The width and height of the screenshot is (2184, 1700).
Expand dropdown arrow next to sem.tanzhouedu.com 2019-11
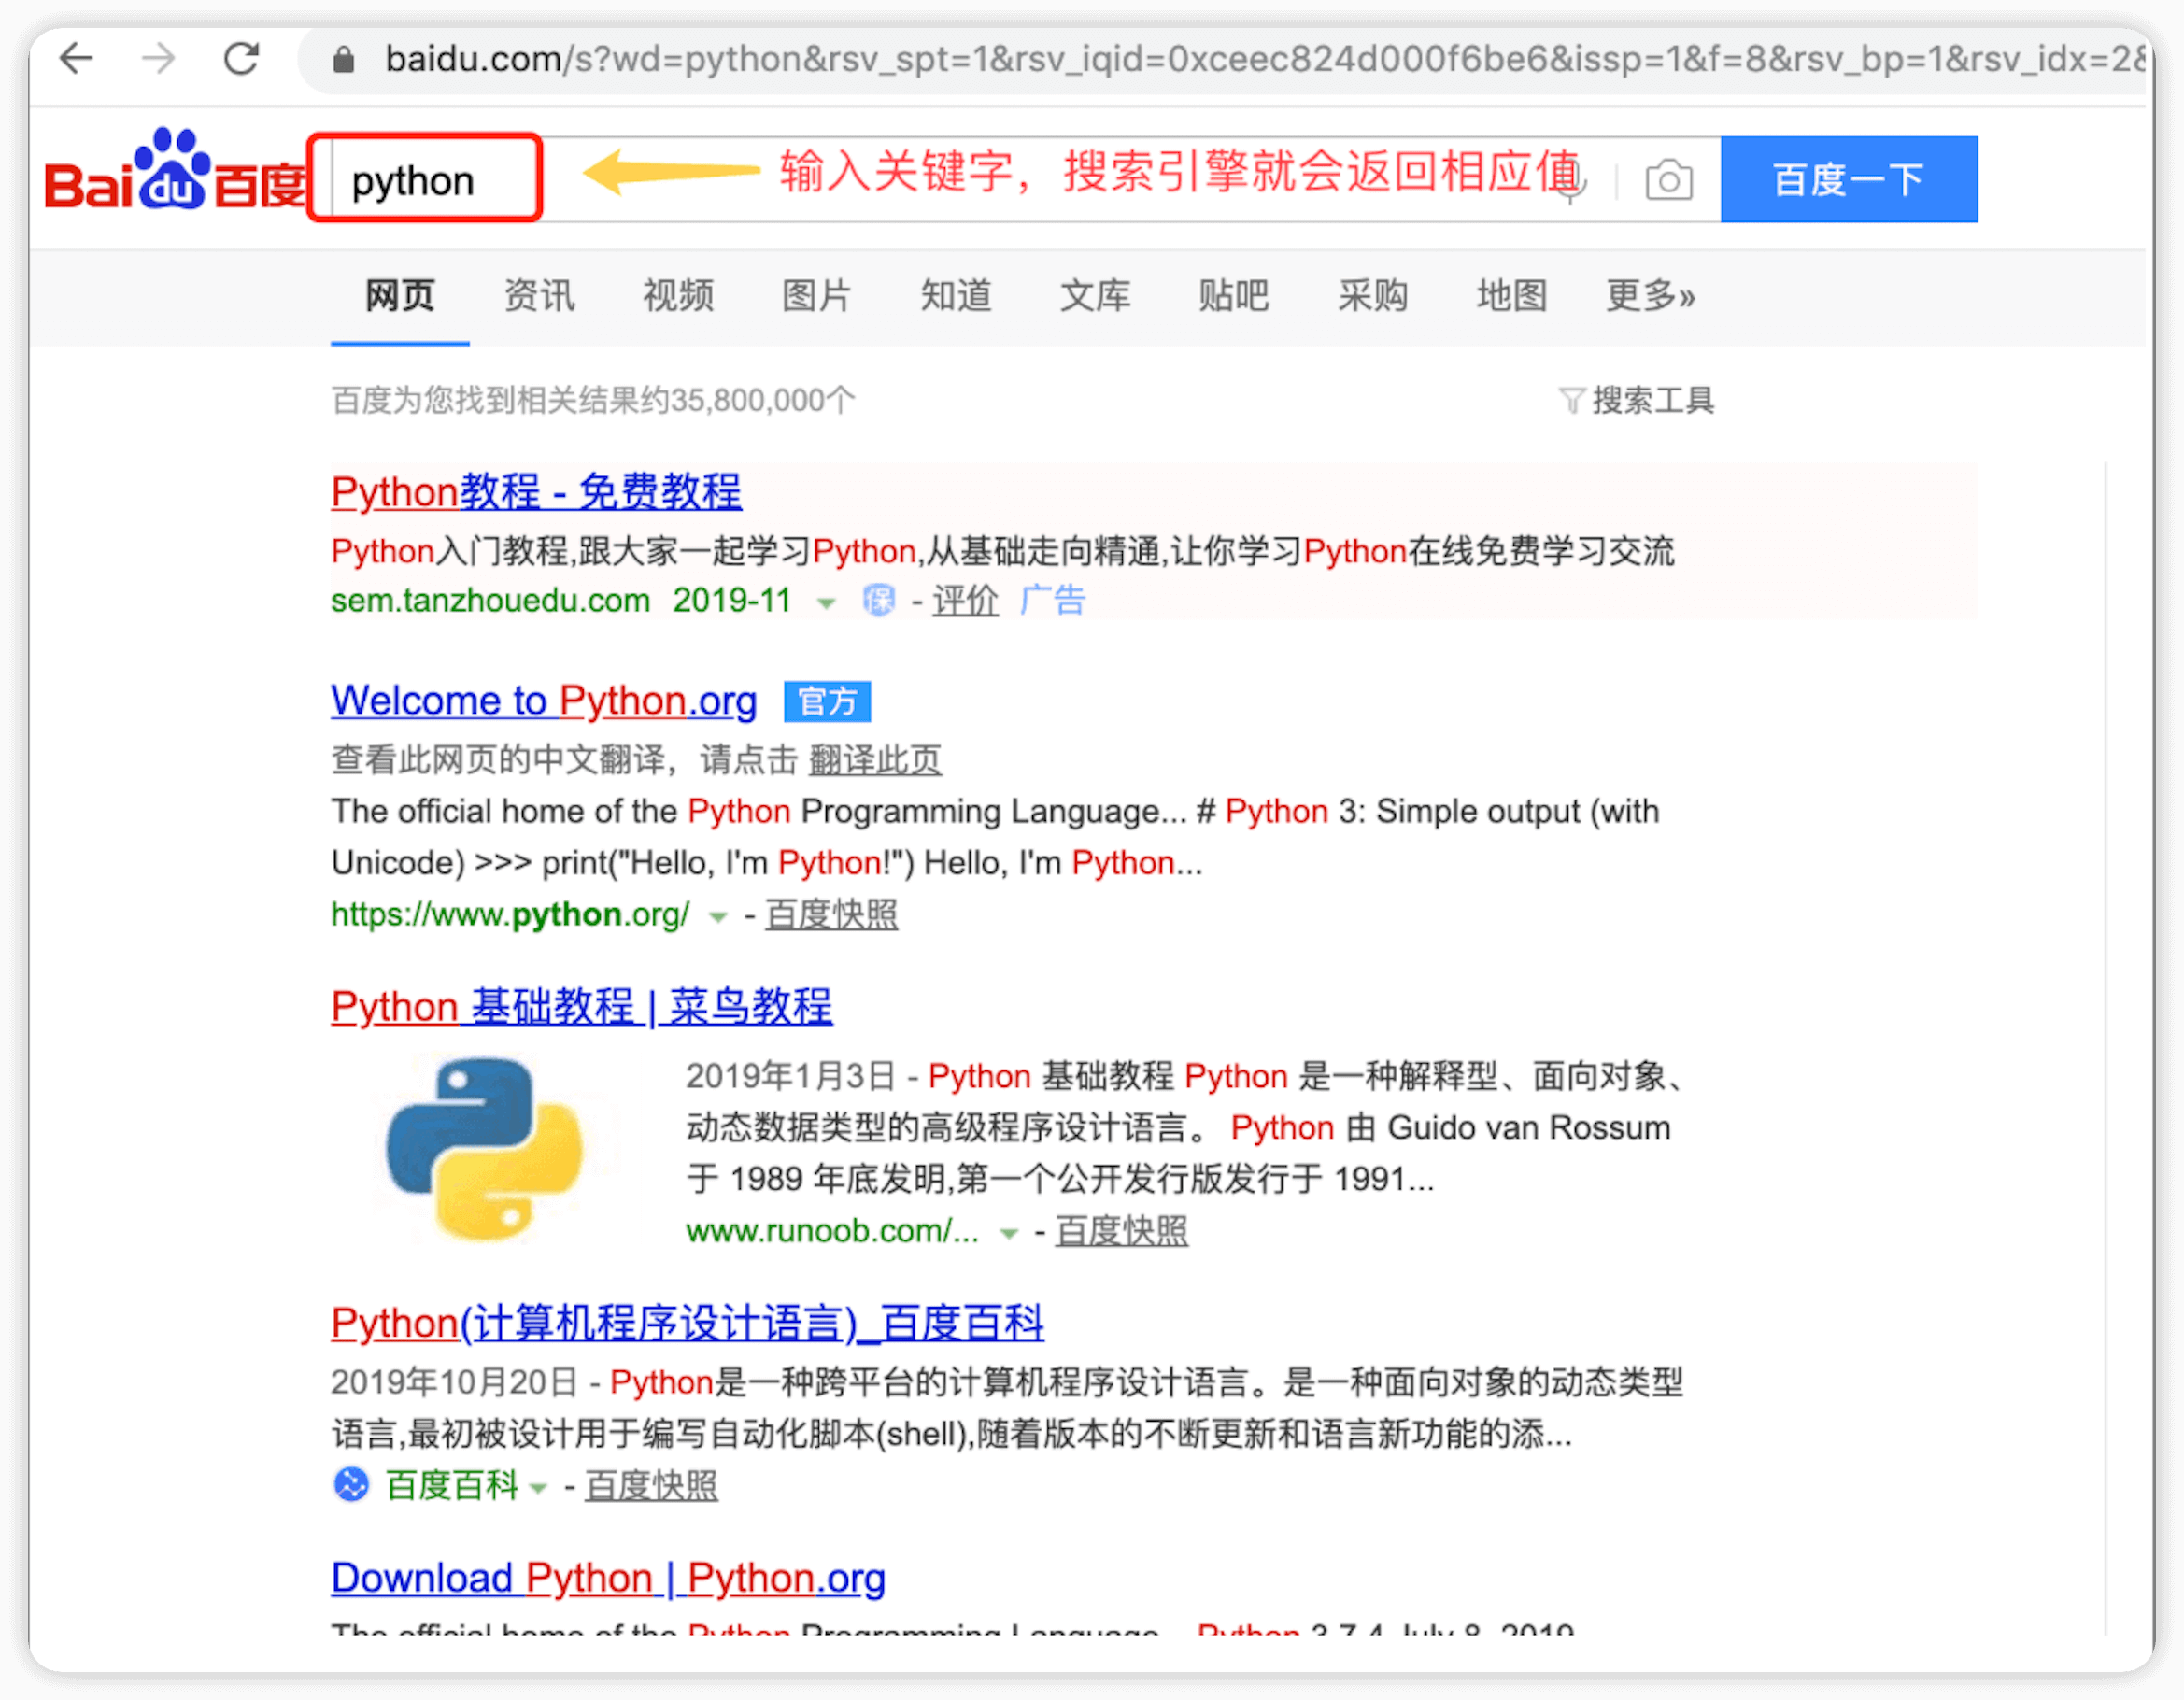click(x=826, y=603)
